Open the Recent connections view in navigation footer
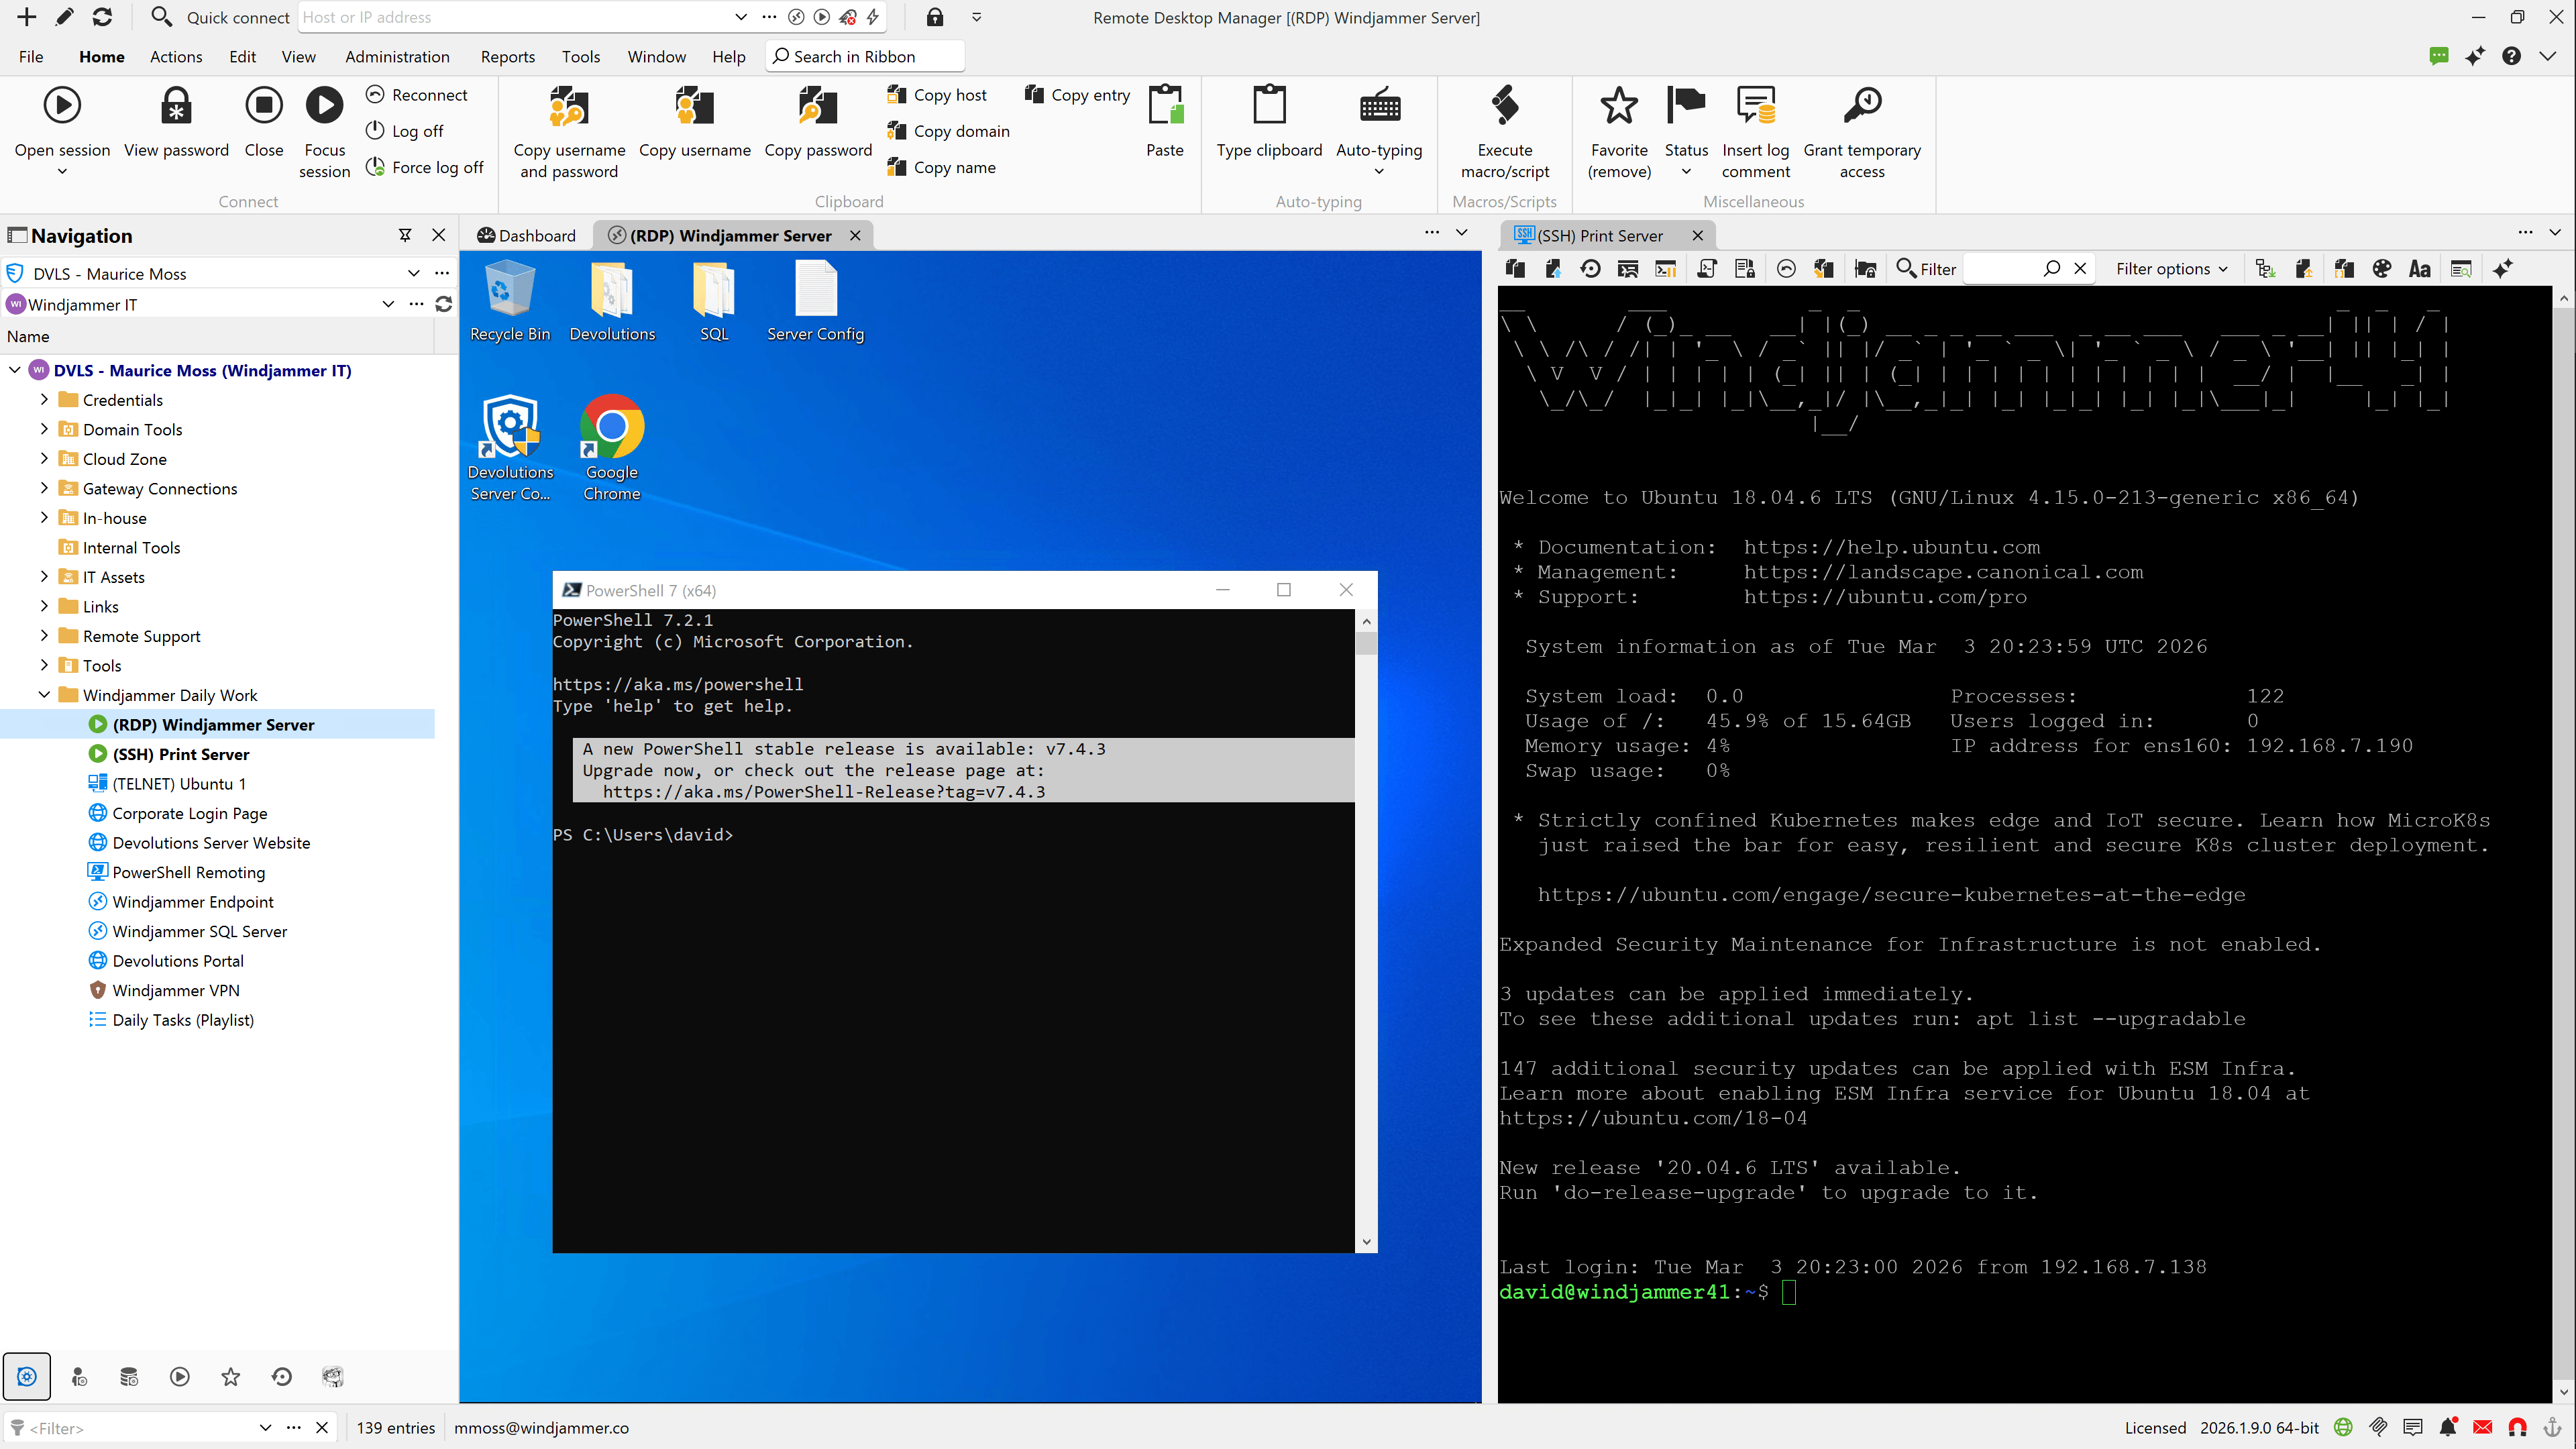 pyautogui.click(x=281, y=1376)
